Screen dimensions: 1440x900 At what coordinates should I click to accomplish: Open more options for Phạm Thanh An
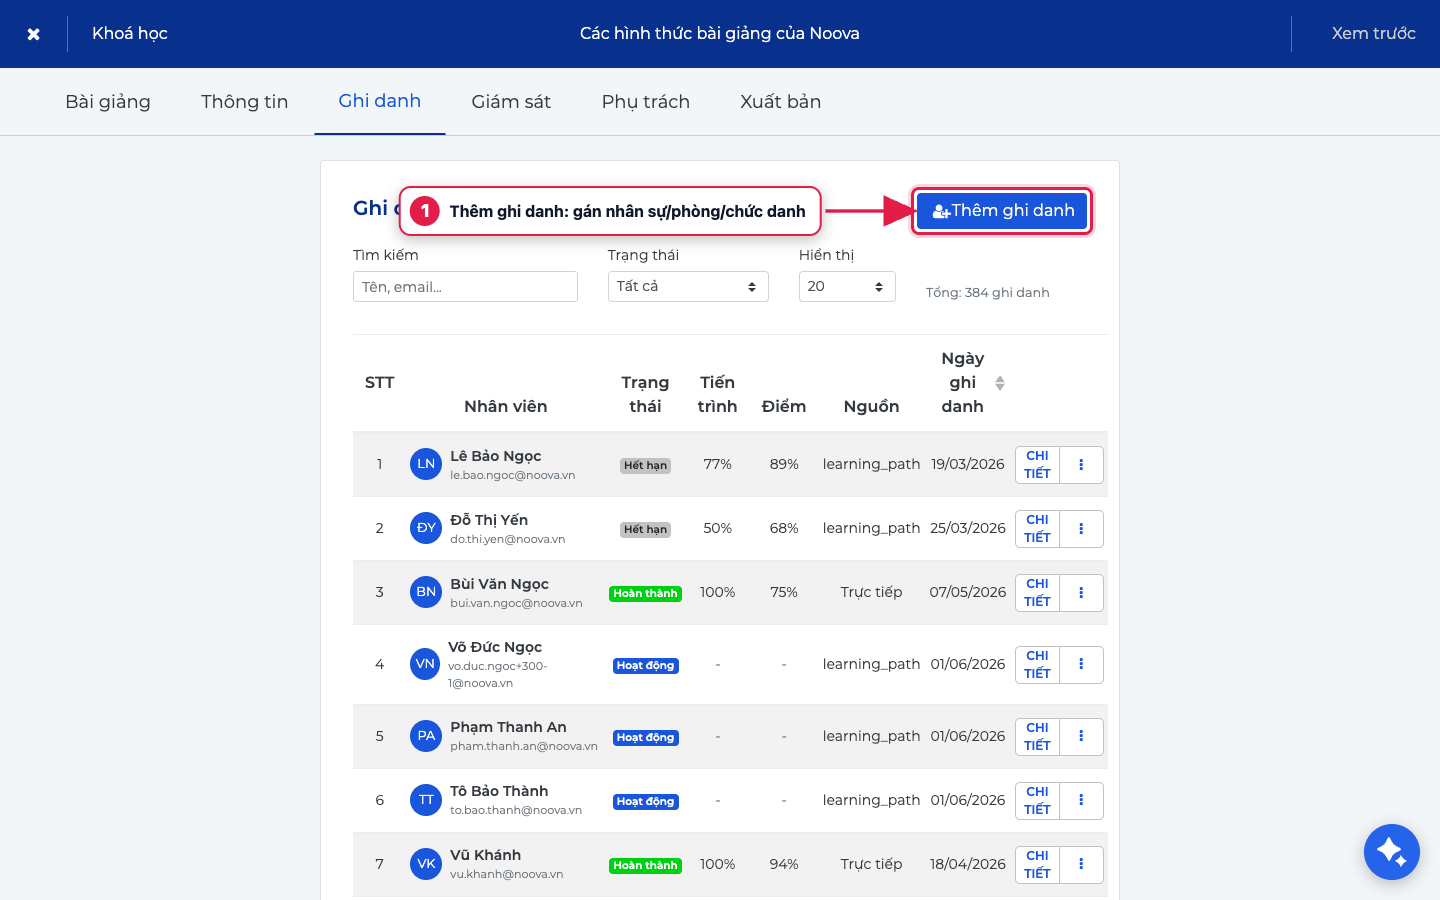point(1081,737)
